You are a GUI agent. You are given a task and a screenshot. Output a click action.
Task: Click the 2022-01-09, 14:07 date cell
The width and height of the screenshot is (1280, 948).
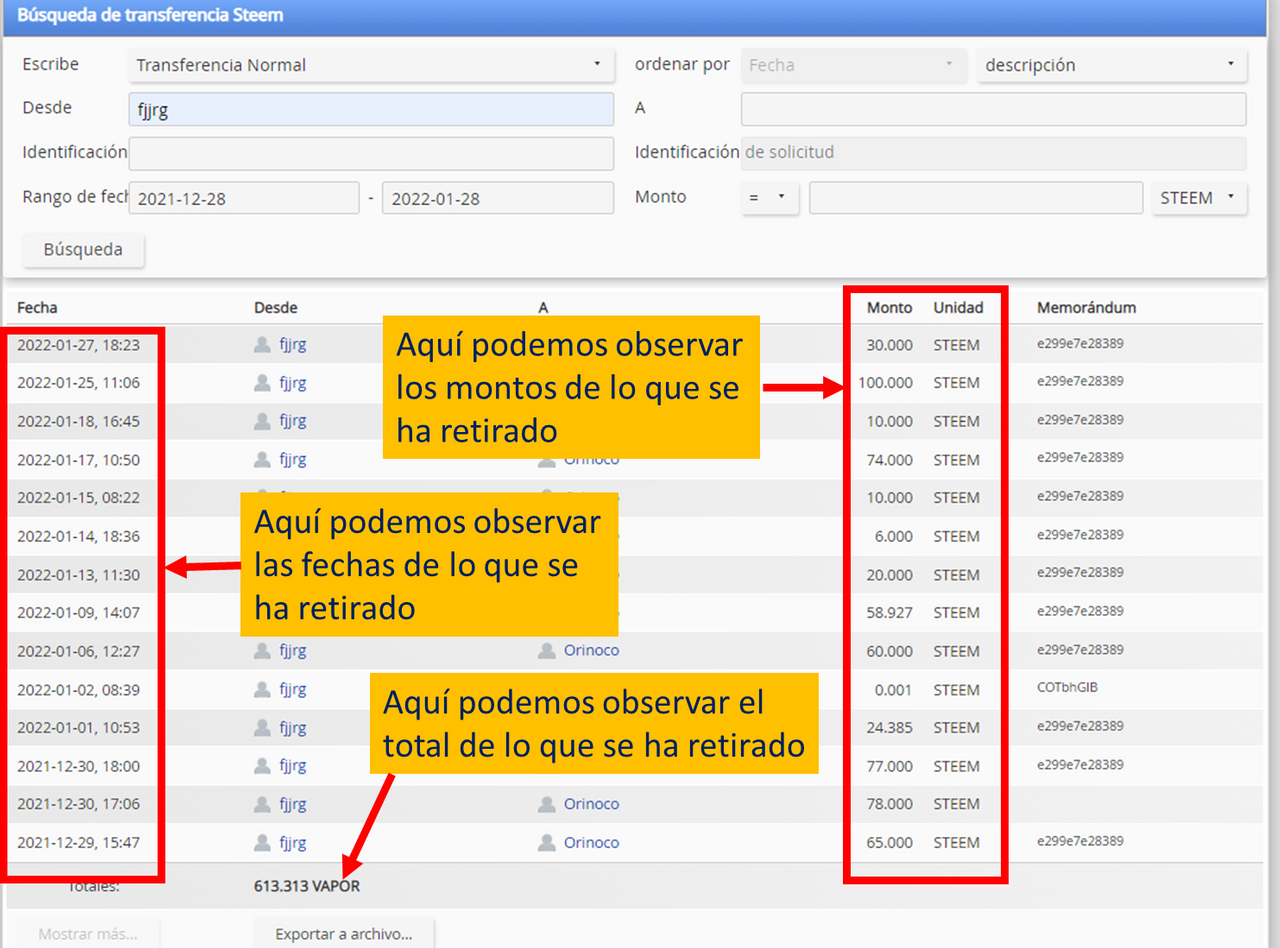78,613
